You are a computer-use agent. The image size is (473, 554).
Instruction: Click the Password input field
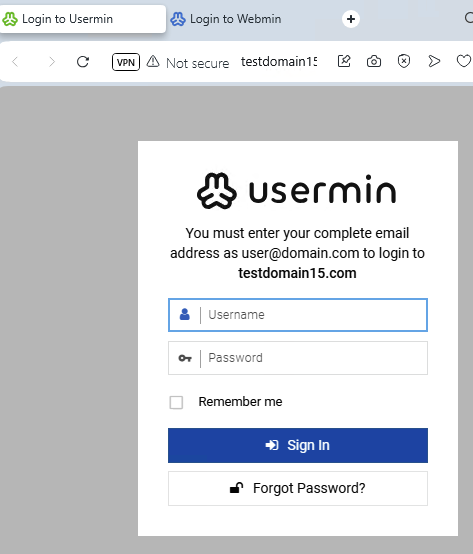point(298,358)
